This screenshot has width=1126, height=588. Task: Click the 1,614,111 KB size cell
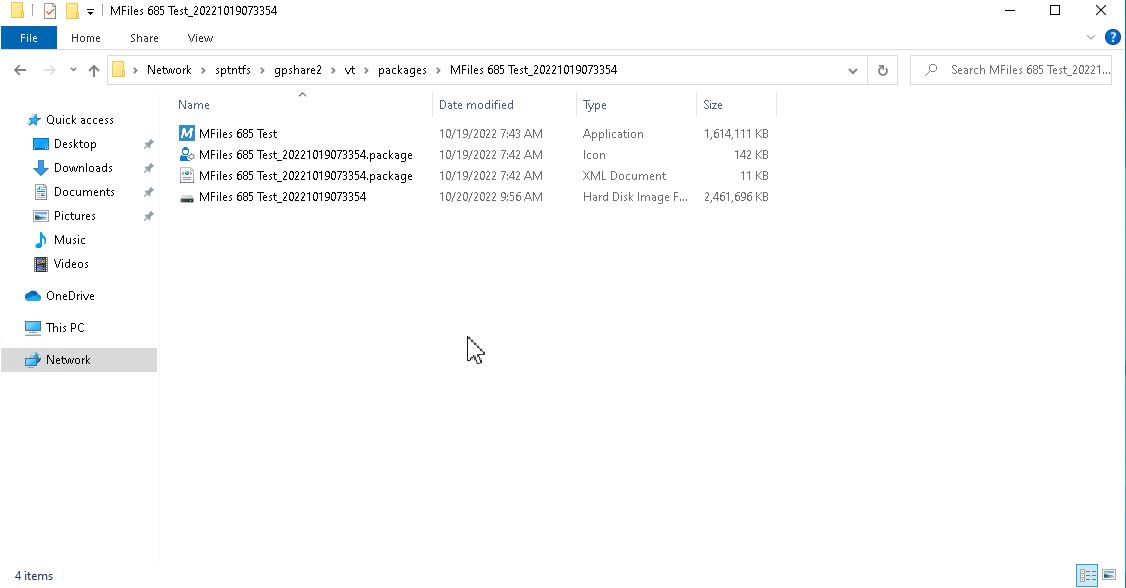736,134
